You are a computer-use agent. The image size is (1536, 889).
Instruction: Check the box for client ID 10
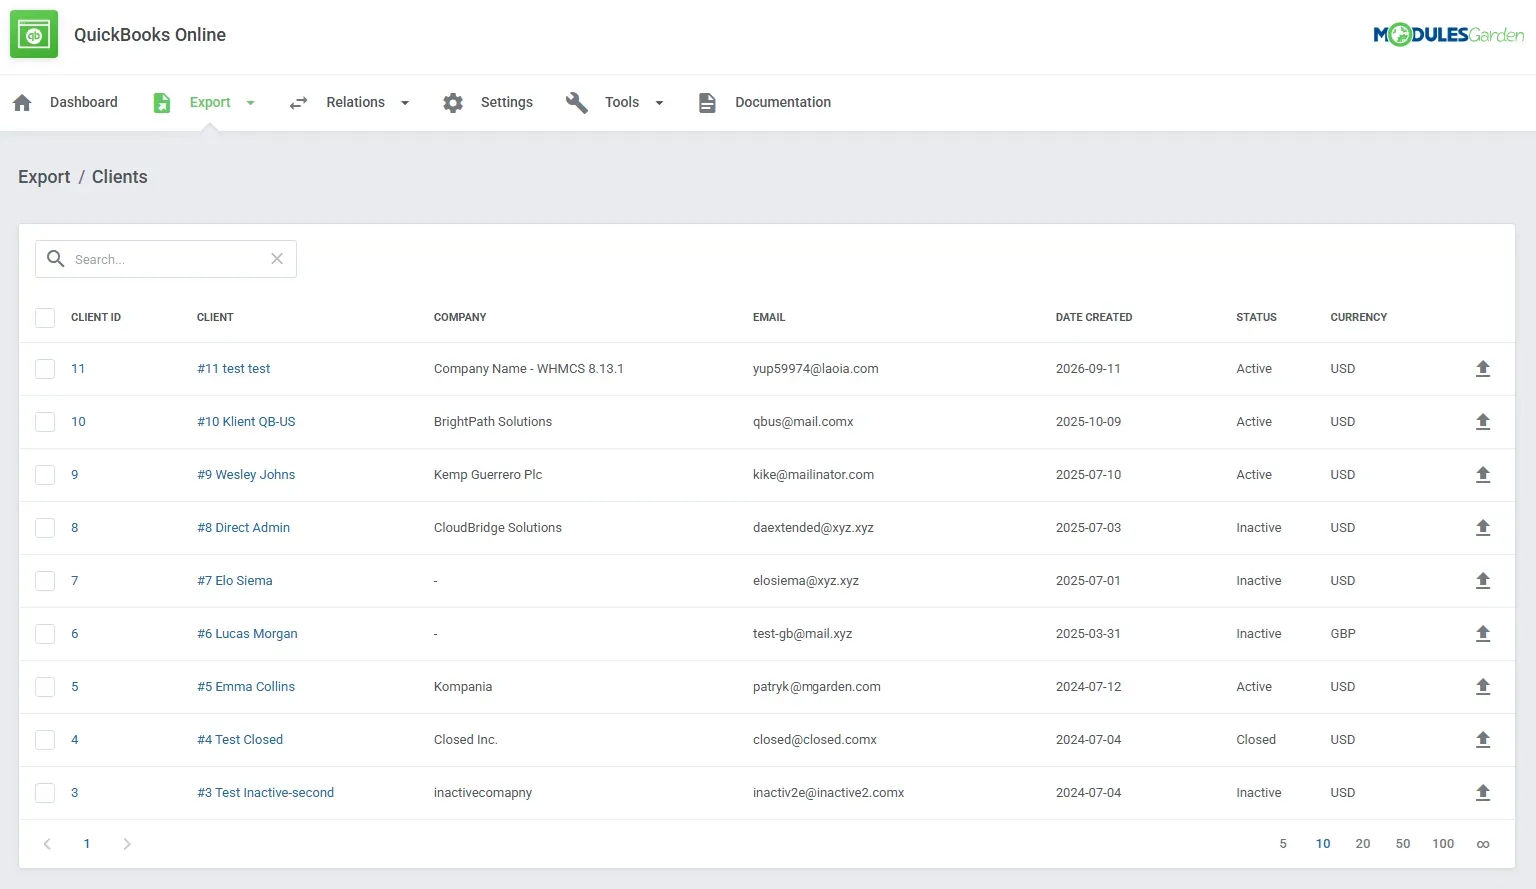coord(45,422)
